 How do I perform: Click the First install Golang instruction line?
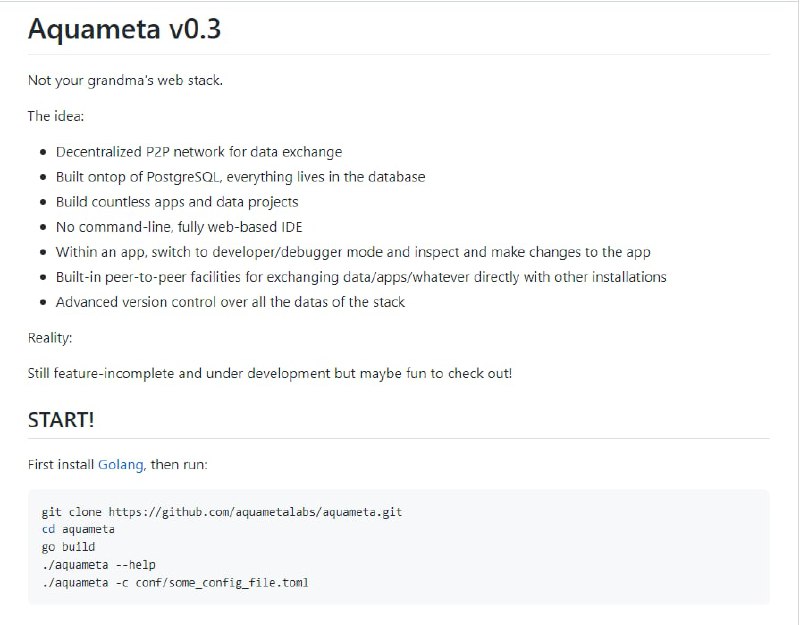(120, 462)
